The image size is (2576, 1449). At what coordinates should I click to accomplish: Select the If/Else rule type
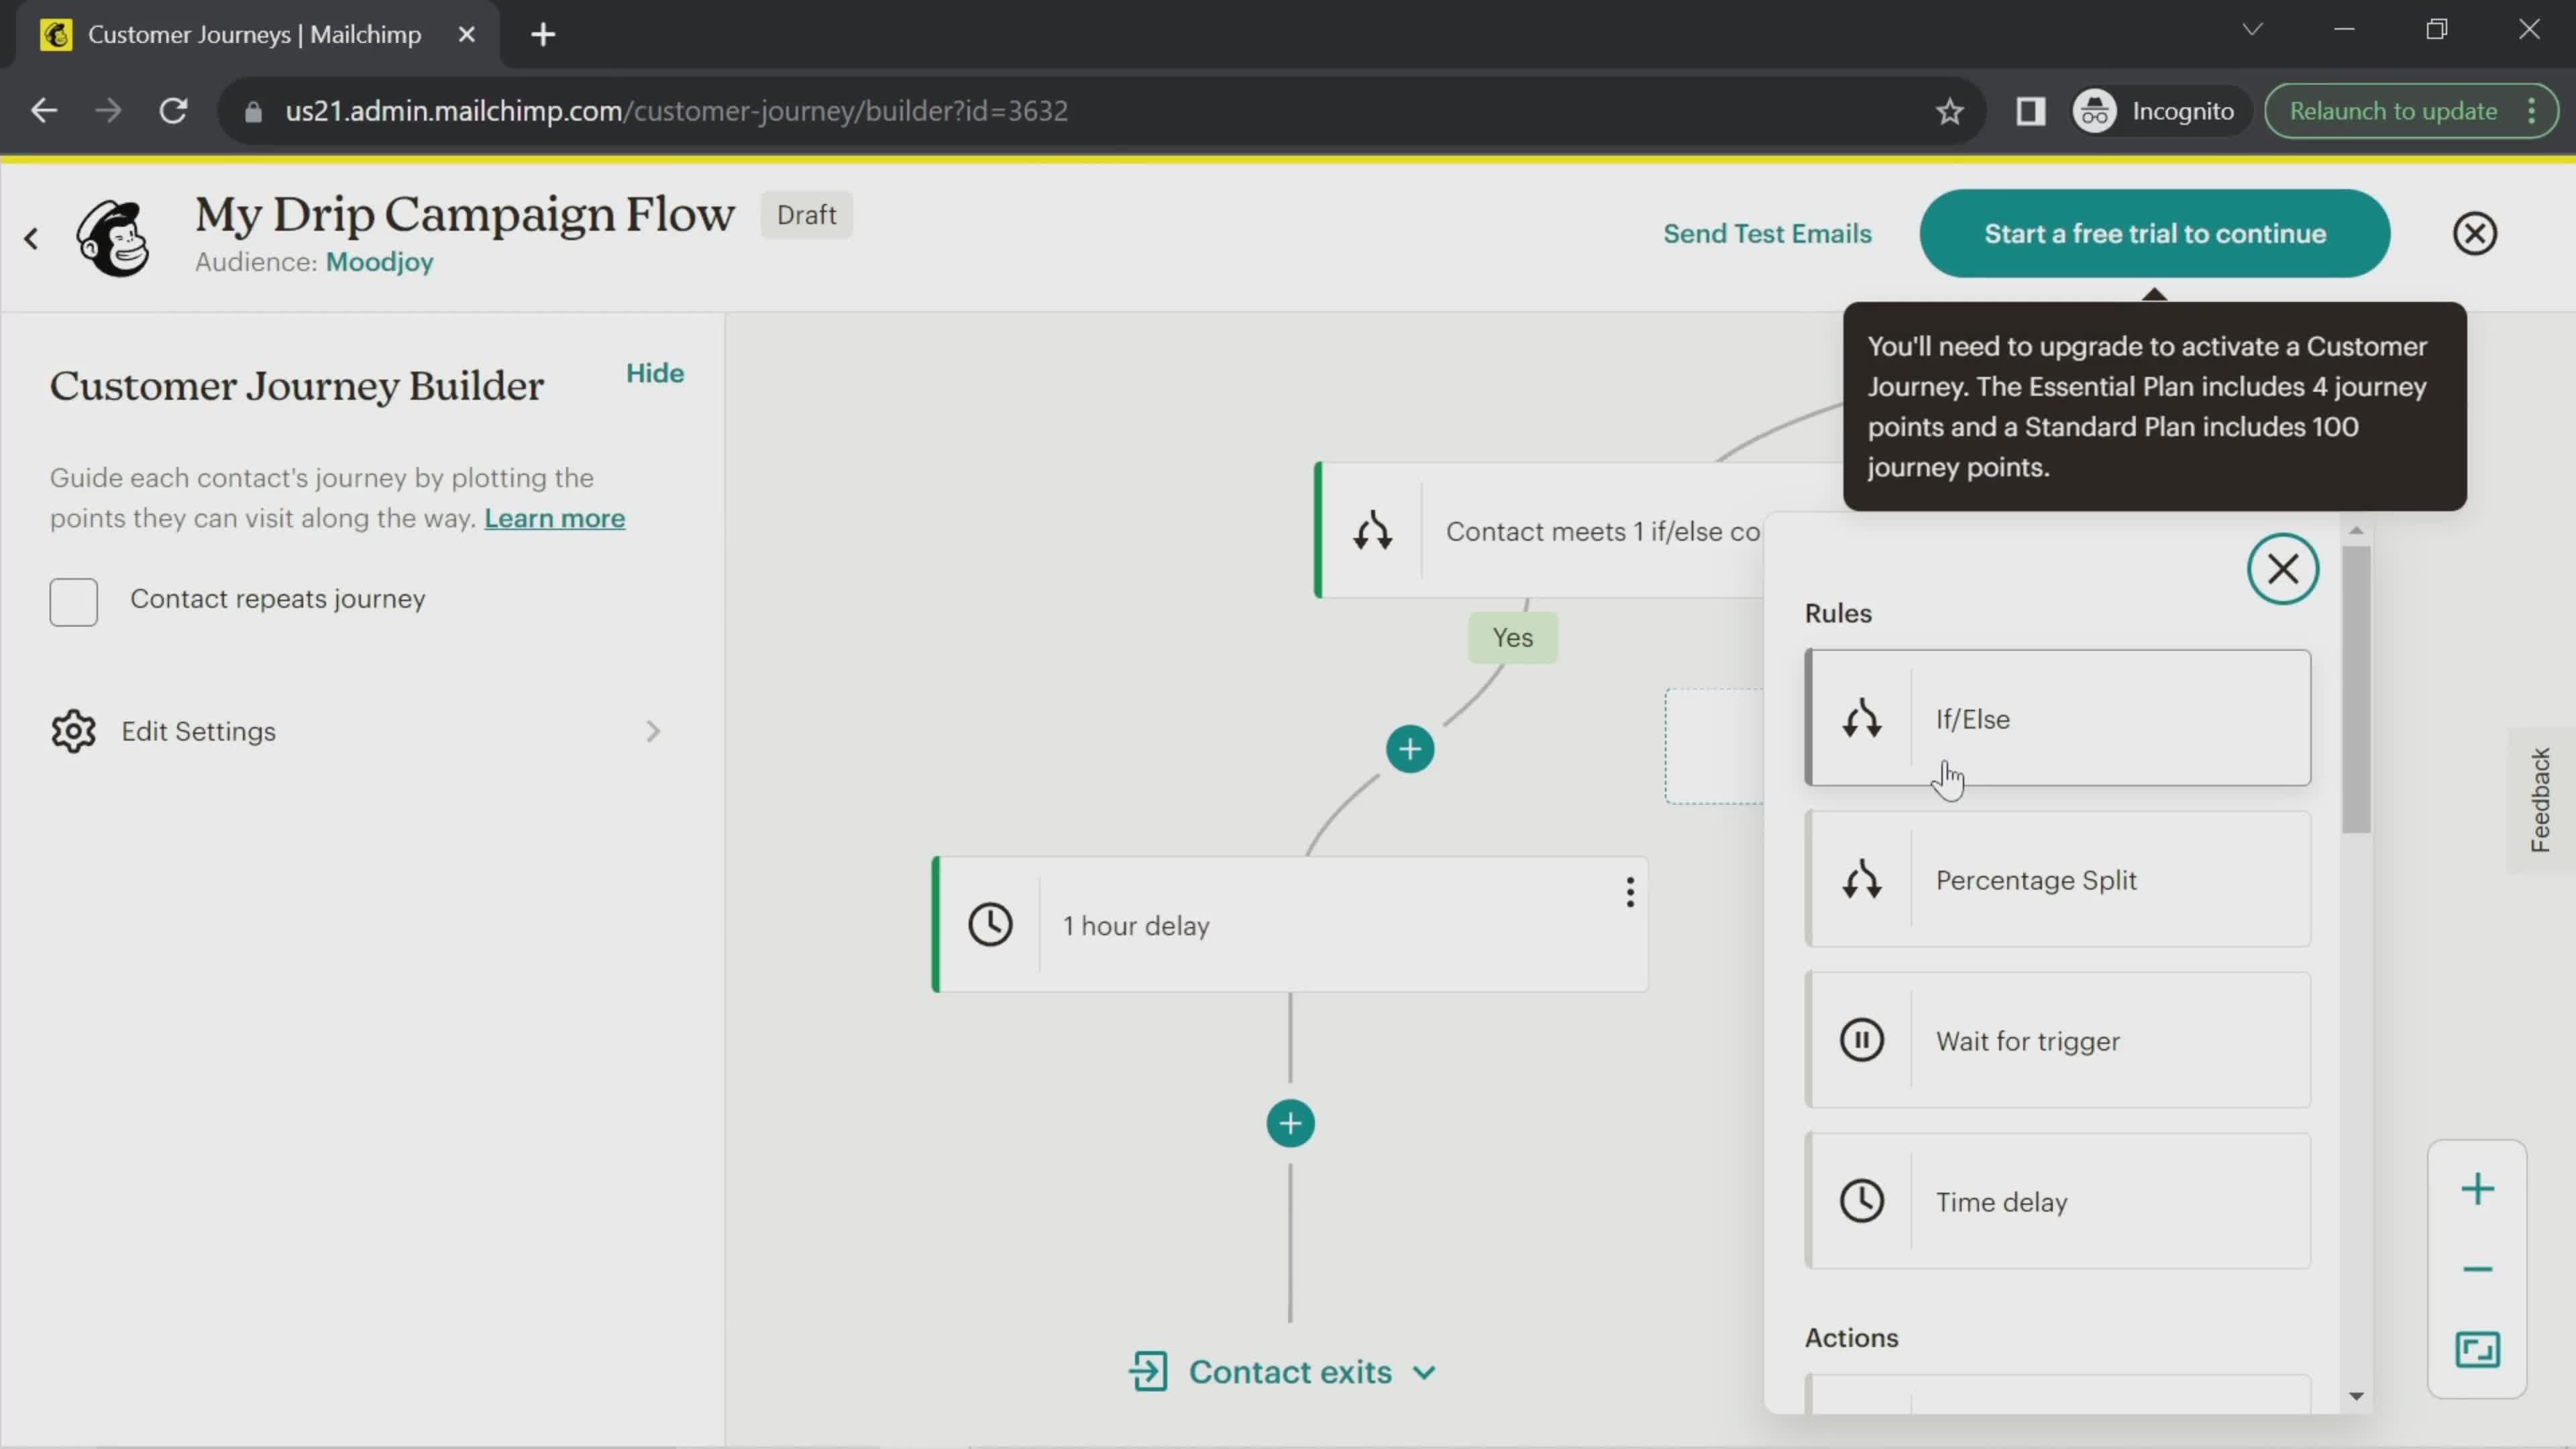(x=2057, y=718)
